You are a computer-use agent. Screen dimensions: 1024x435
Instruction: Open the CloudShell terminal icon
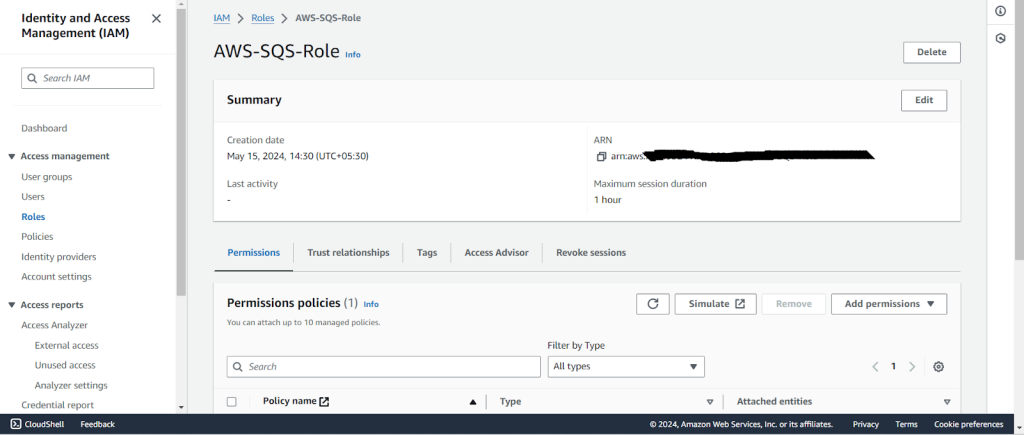point(16,424)
